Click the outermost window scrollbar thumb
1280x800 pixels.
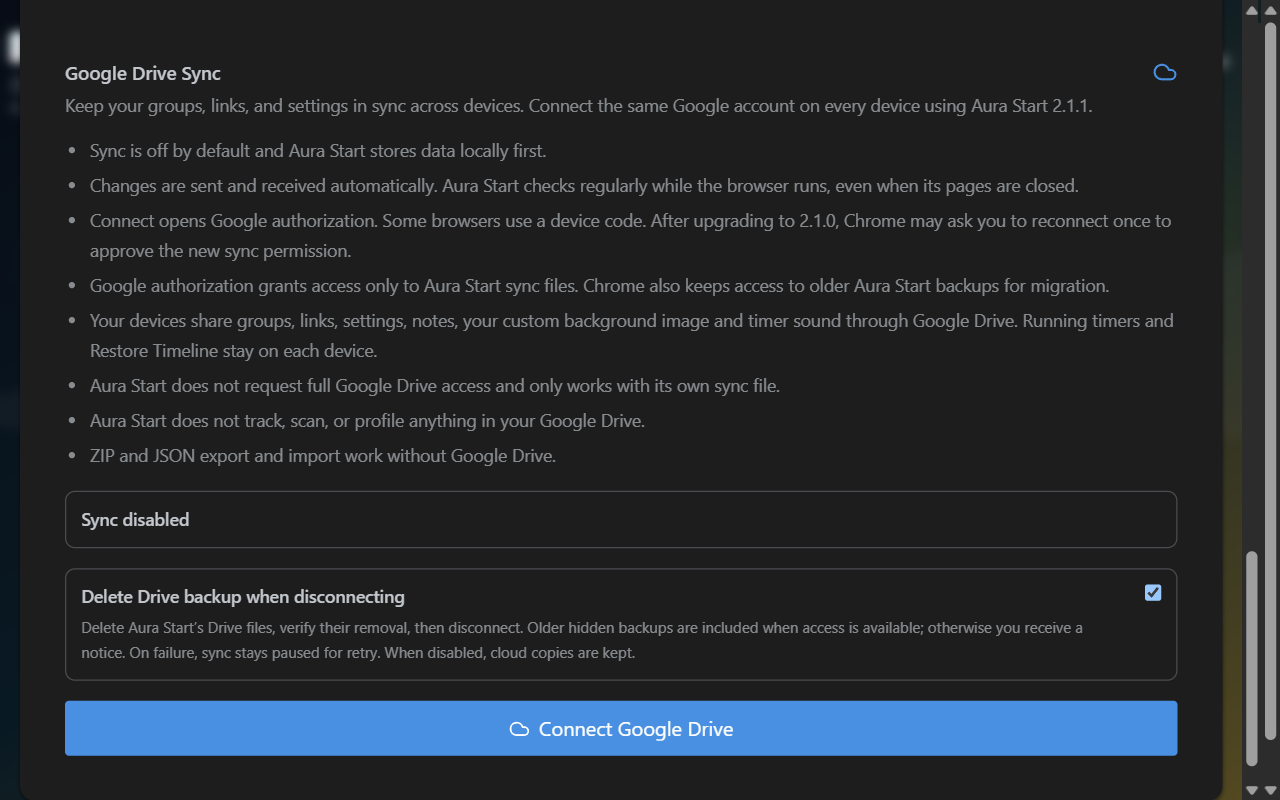coord(1271,380)
